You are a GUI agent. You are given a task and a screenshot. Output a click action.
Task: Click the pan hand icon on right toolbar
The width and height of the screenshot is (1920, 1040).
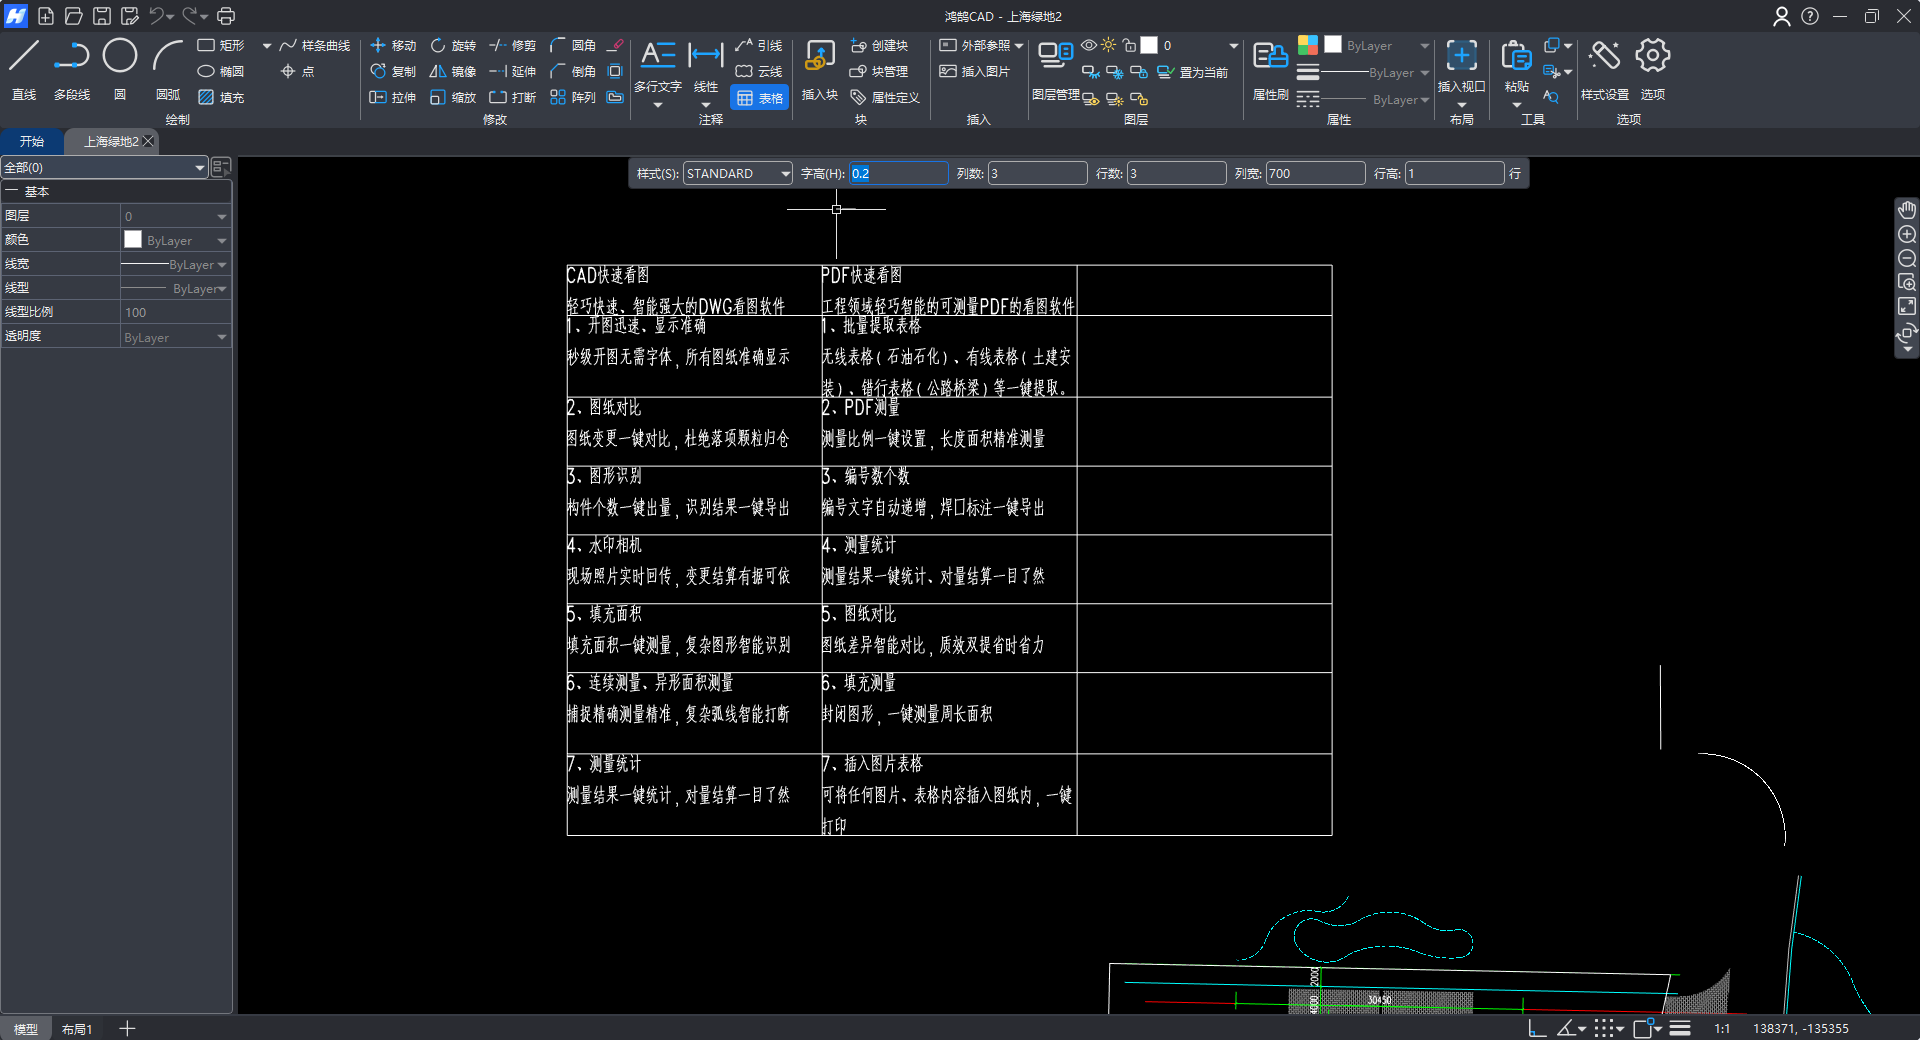(1907, 210)
